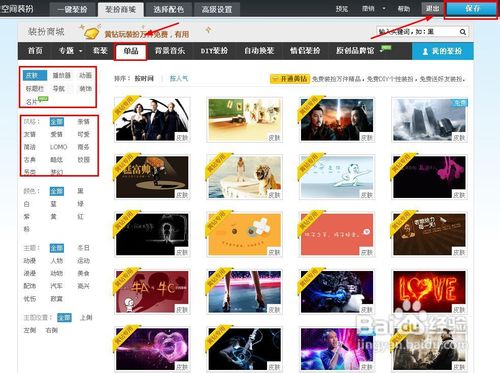
Task: Open the 自动换装 section
Action: coord(259,51)
